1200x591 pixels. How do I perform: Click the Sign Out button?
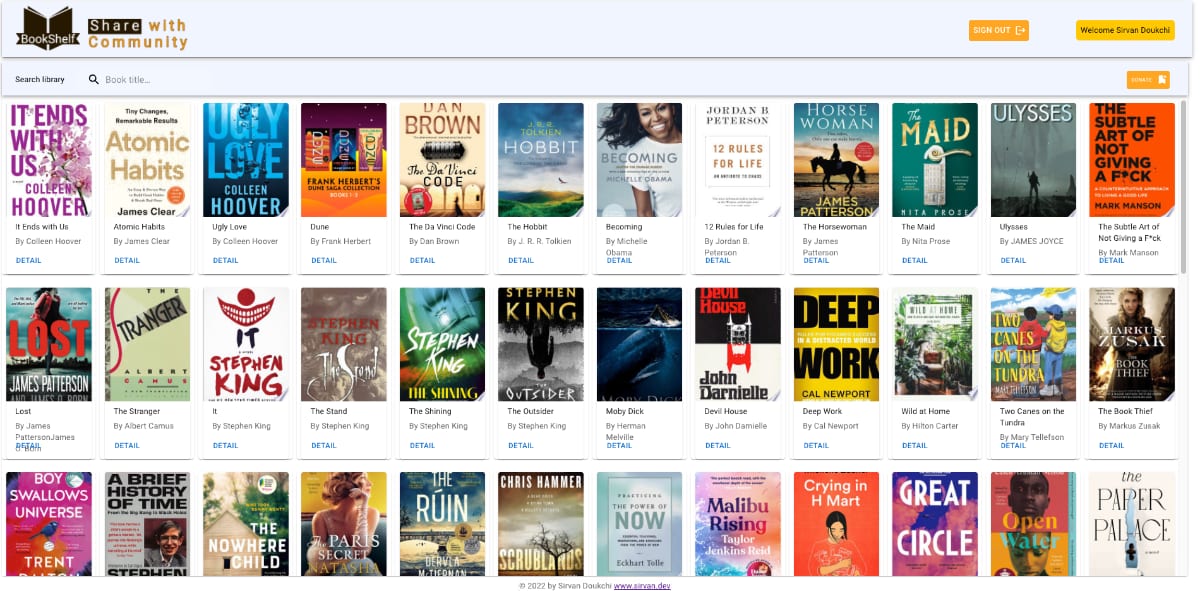tap(998, 30)
